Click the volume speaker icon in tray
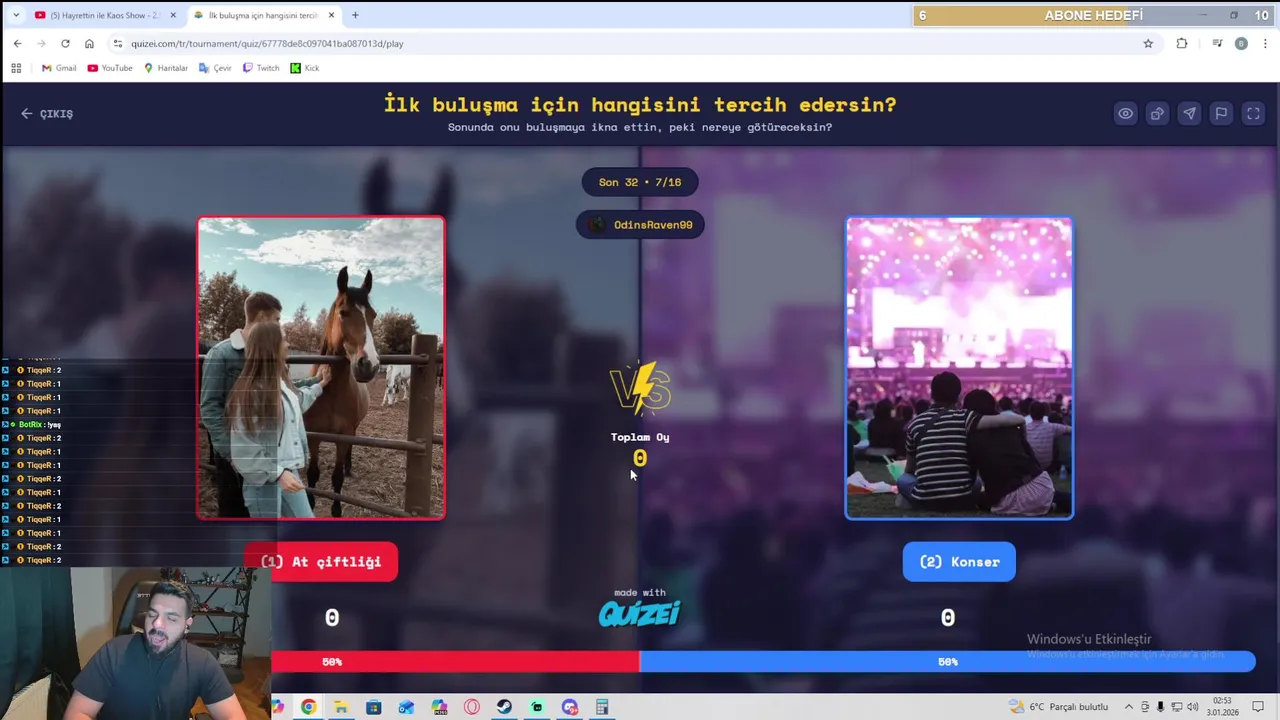Viewport: 1280px width, 720px height. click(x=1192, y=707)
